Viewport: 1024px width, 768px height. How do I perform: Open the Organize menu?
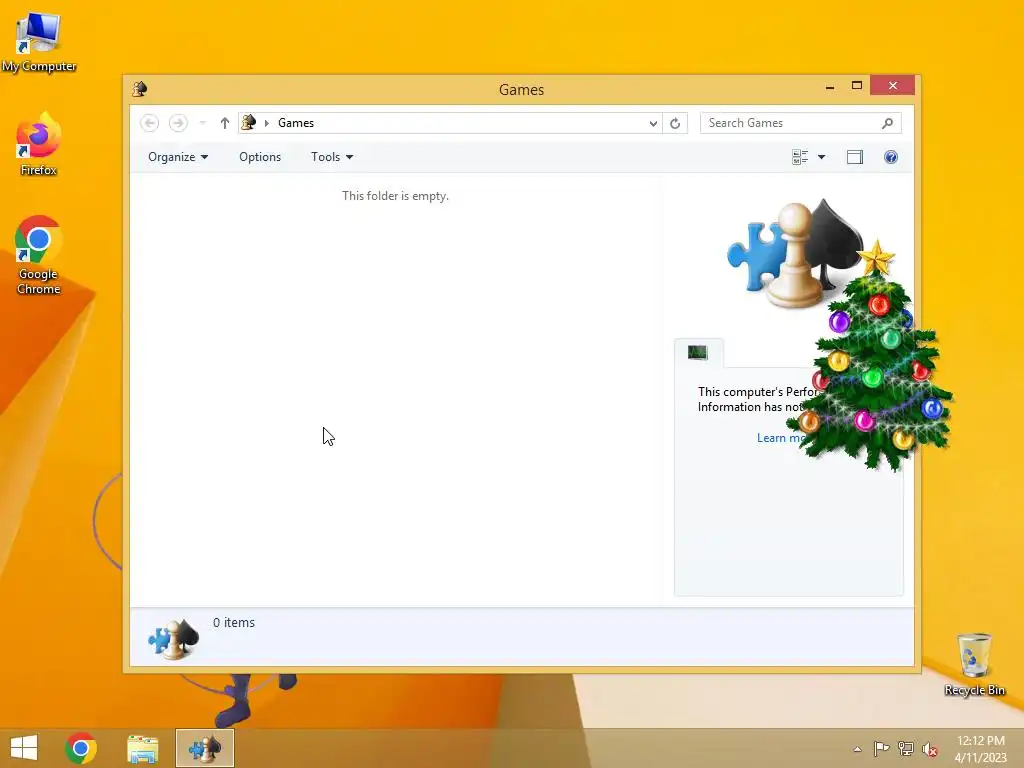[x=178, y=157]
